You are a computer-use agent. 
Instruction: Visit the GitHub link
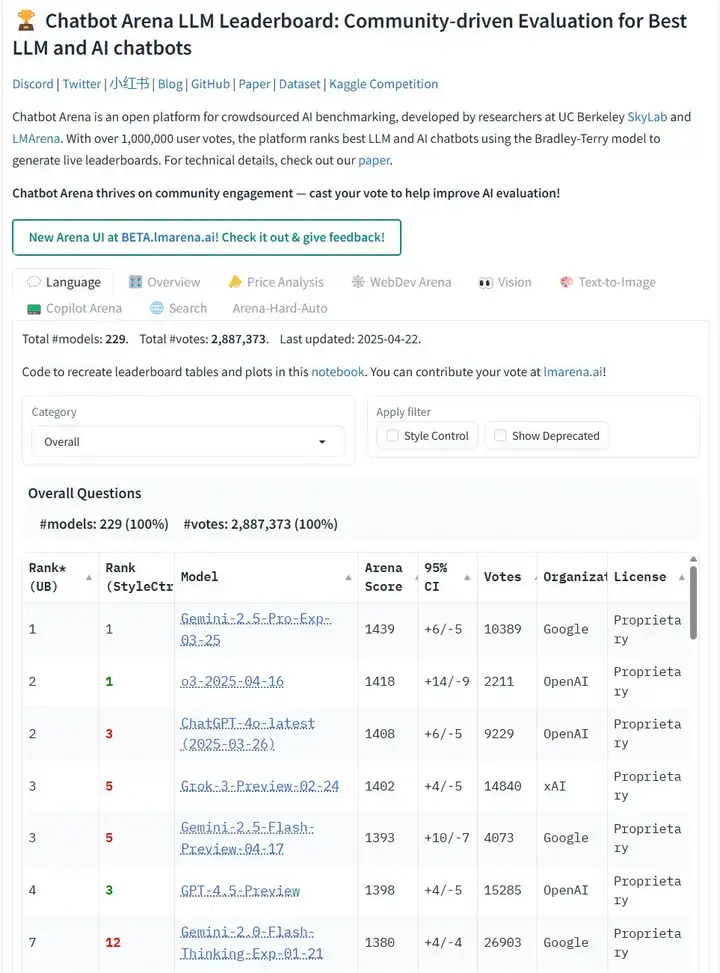(210, 84)
